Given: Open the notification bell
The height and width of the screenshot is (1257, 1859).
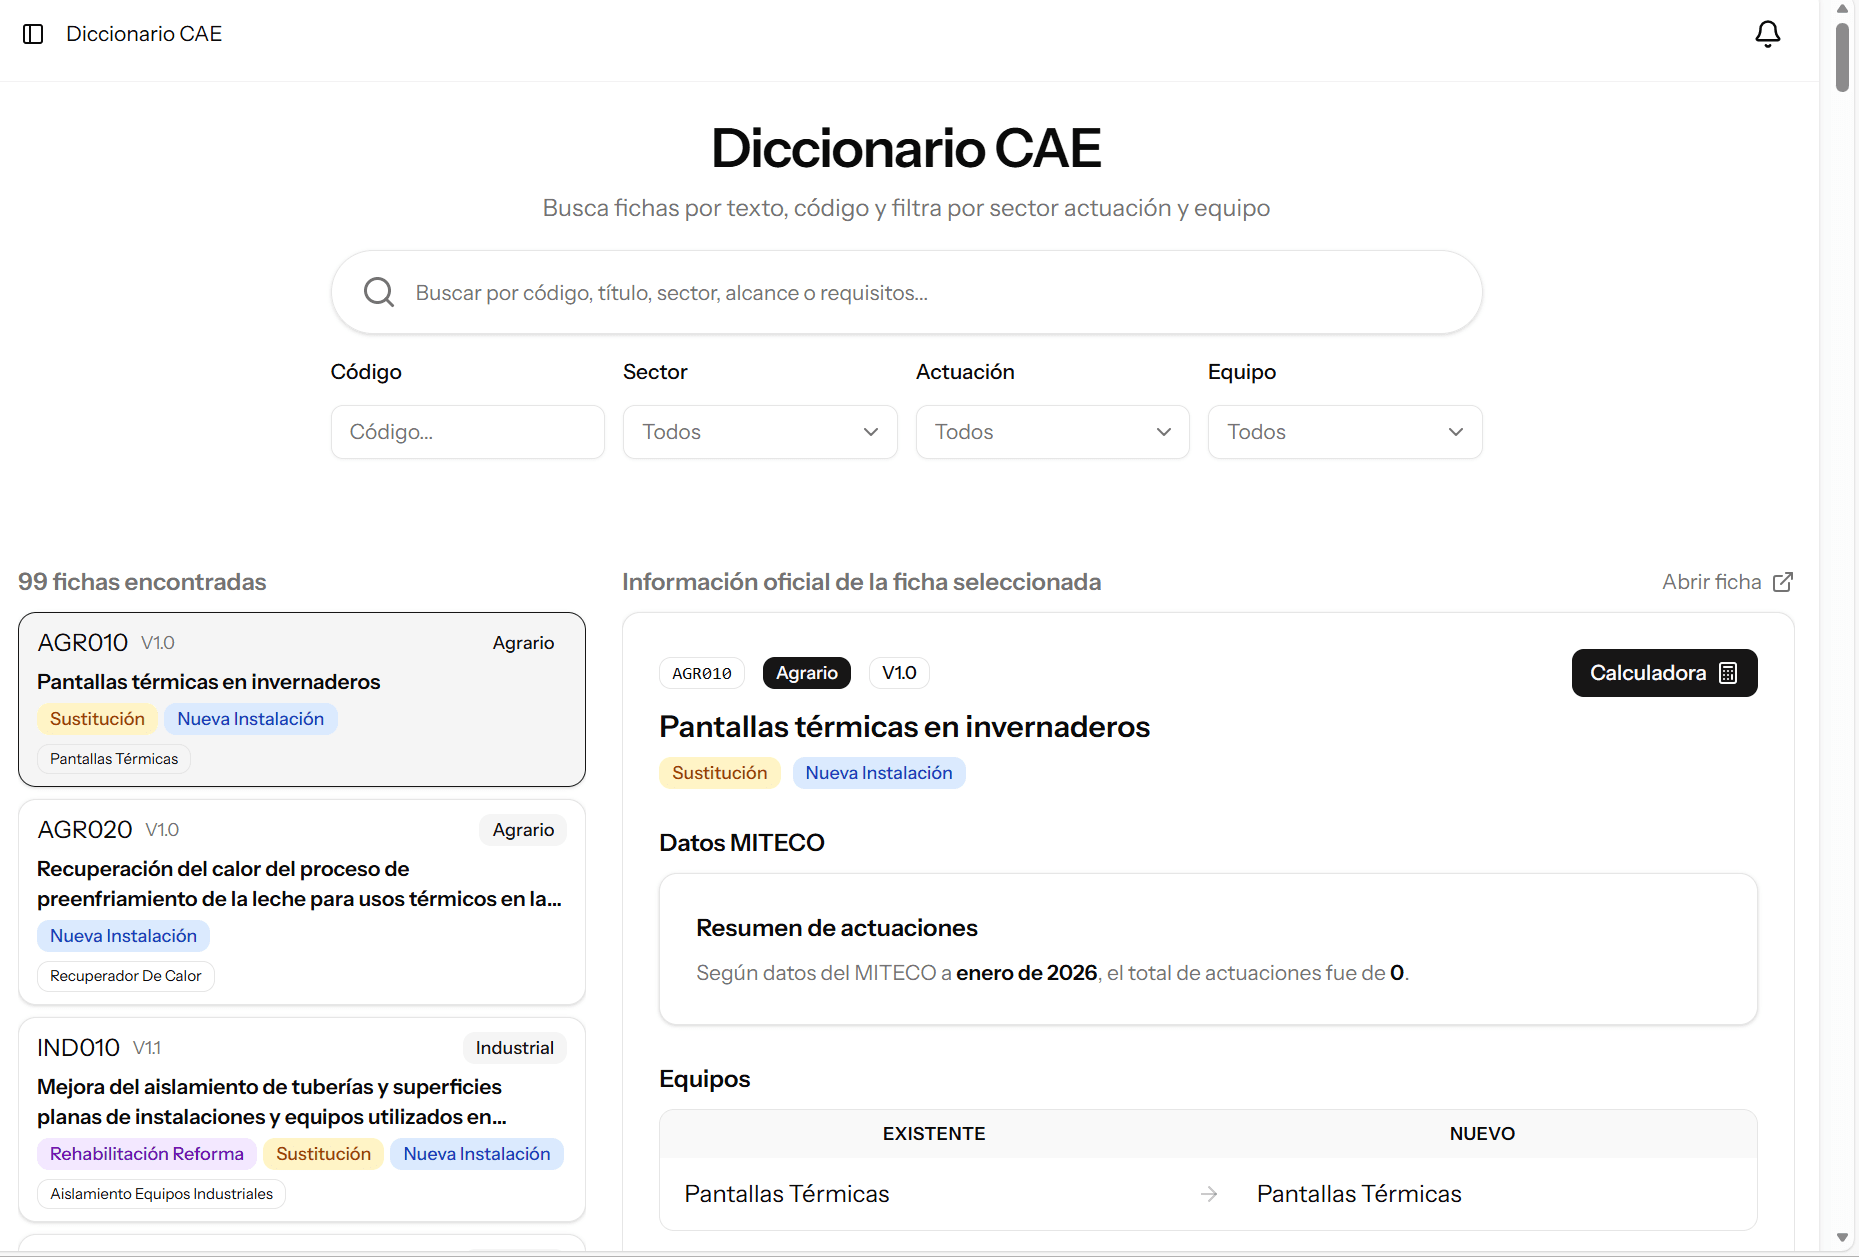Looking at the screenshot, I should coord(1768,33).
